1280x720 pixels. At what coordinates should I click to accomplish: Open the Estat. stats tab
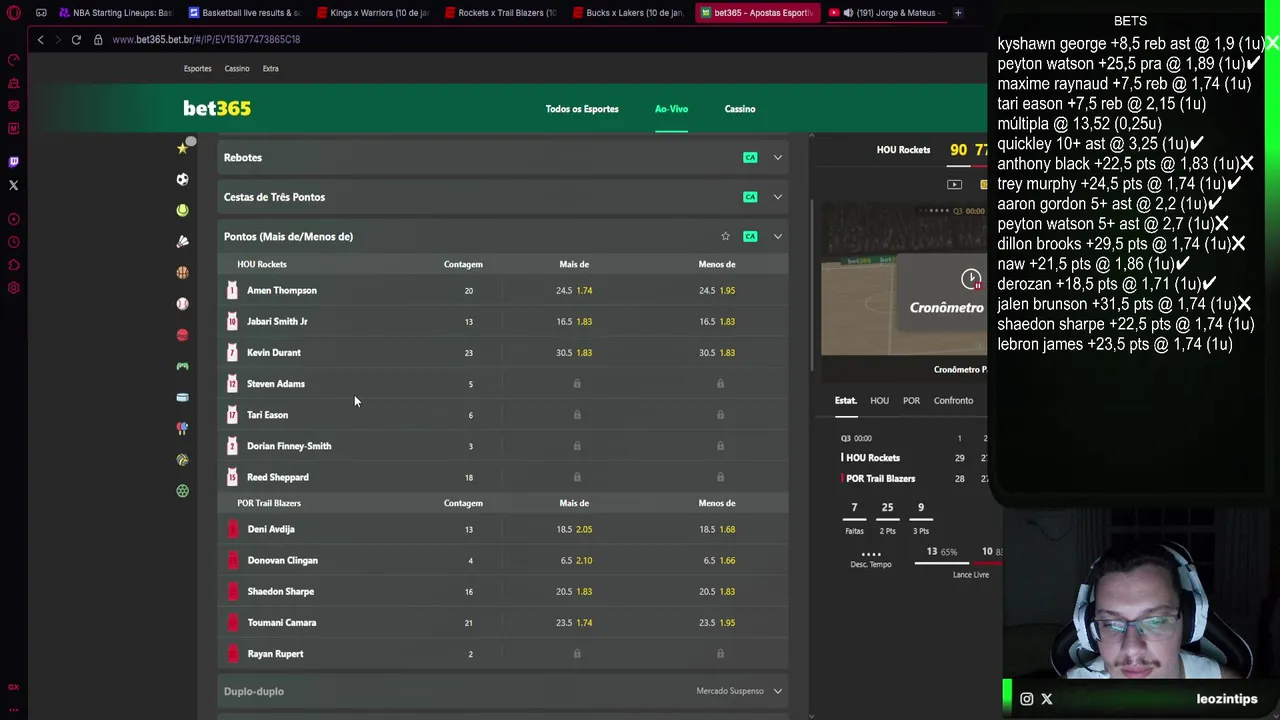[x=846, y=400]
